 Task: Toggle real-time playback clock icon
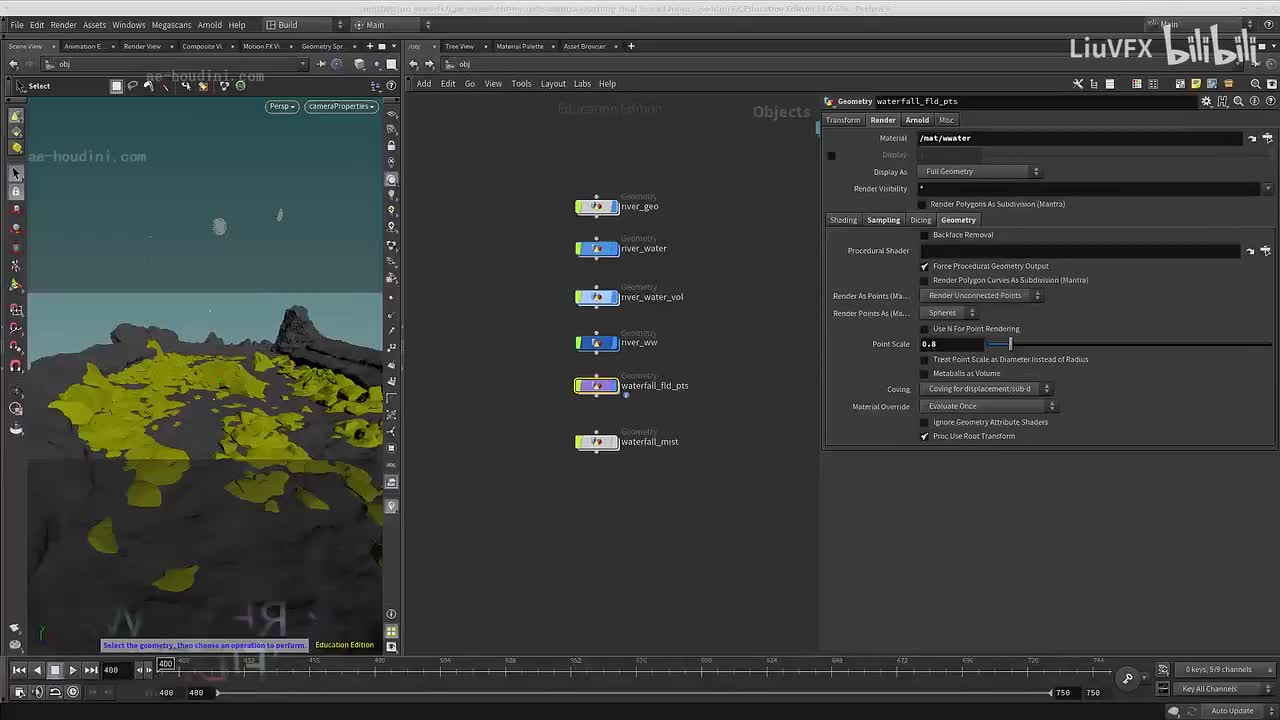tap(73, 692)
